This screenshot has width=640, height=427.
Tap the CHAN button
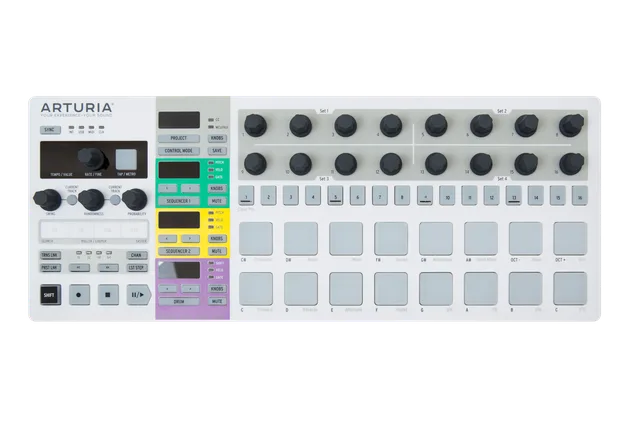(136, 256)
